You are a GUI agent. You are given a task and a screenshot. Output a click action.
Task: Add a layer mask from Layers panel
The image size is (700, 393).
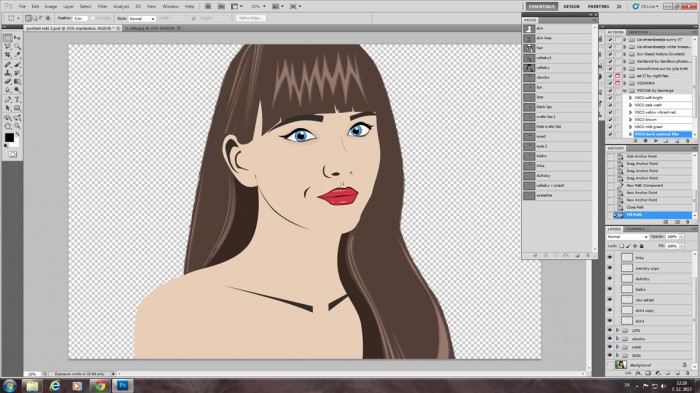pyautogui.click(x=649, y=373)
